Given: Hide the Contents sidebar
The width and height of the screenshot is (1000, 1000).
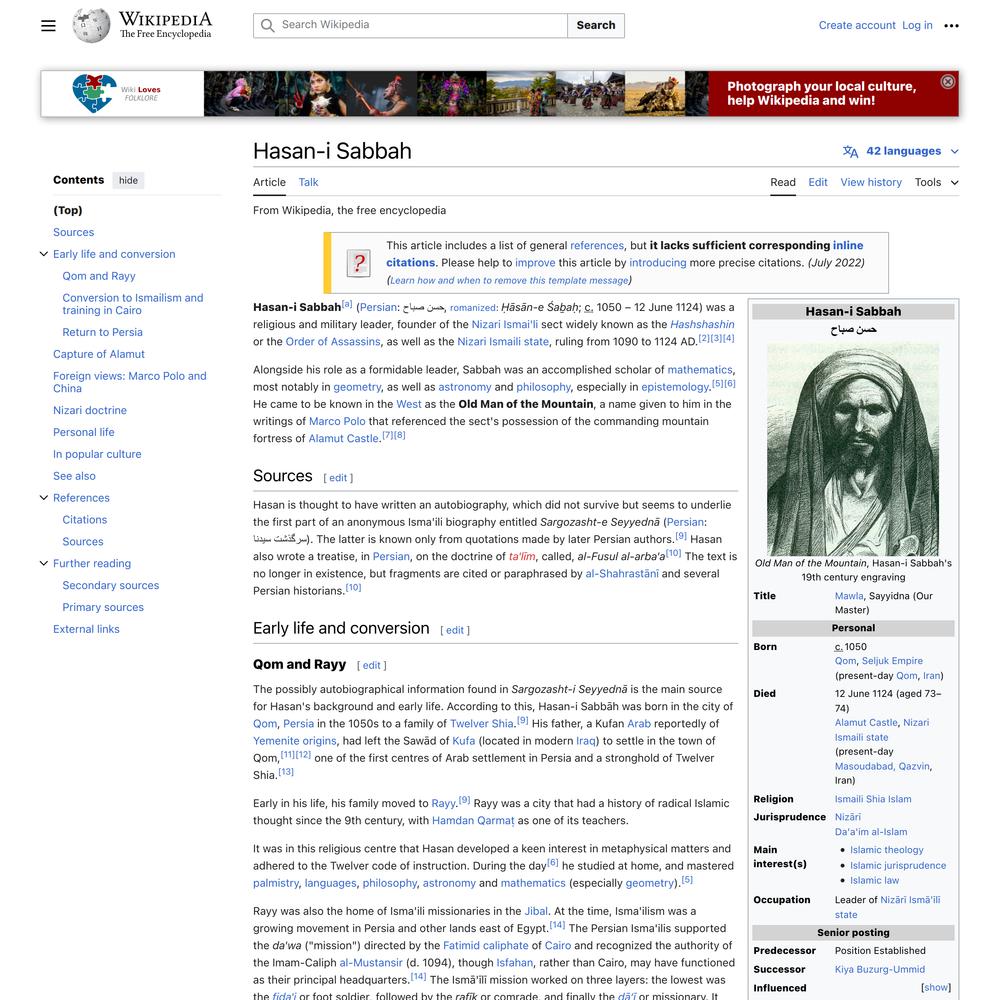Looking at the screenshot, I should coord(128,180).
